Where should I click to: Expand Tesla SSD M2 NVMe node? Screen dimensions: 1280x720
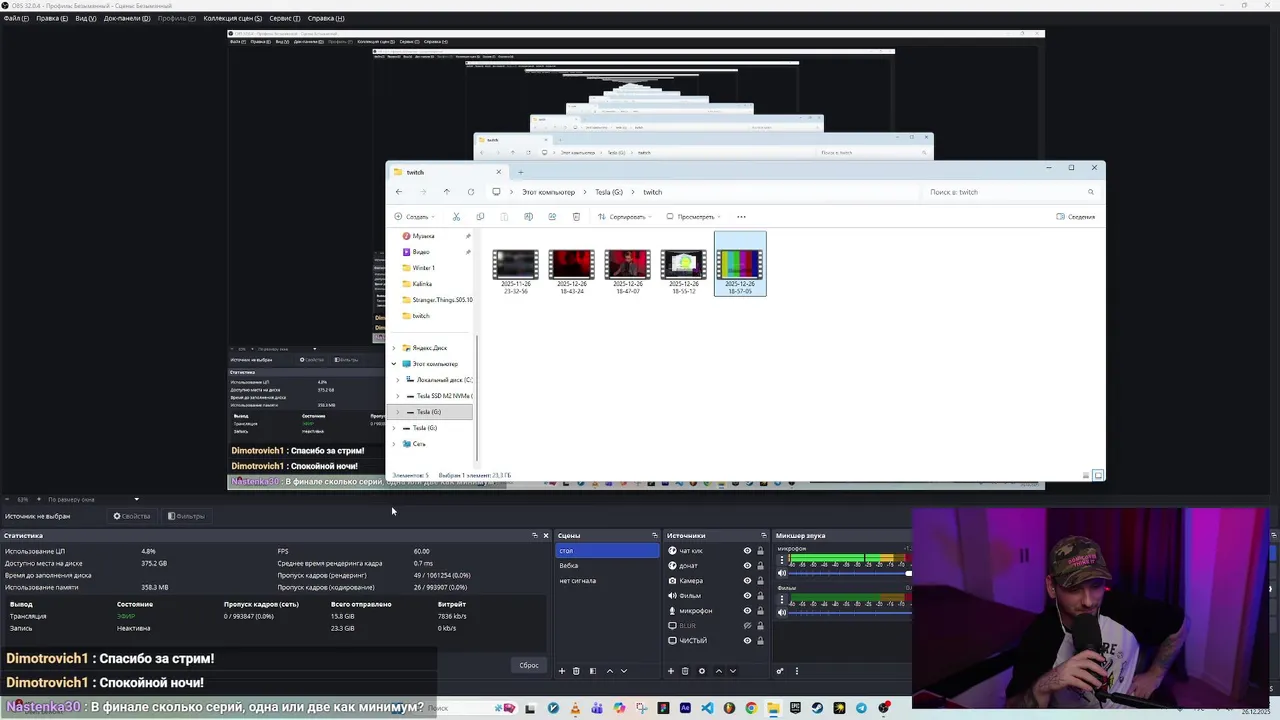[398, 396]
